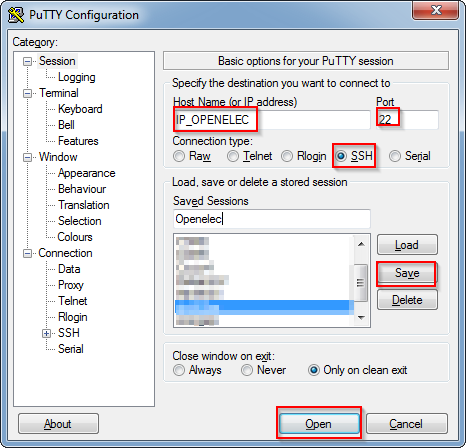The height and width of the screenshot is (448, 466).
Task: Select the SSH connection type
Action: tap(341, 156)
